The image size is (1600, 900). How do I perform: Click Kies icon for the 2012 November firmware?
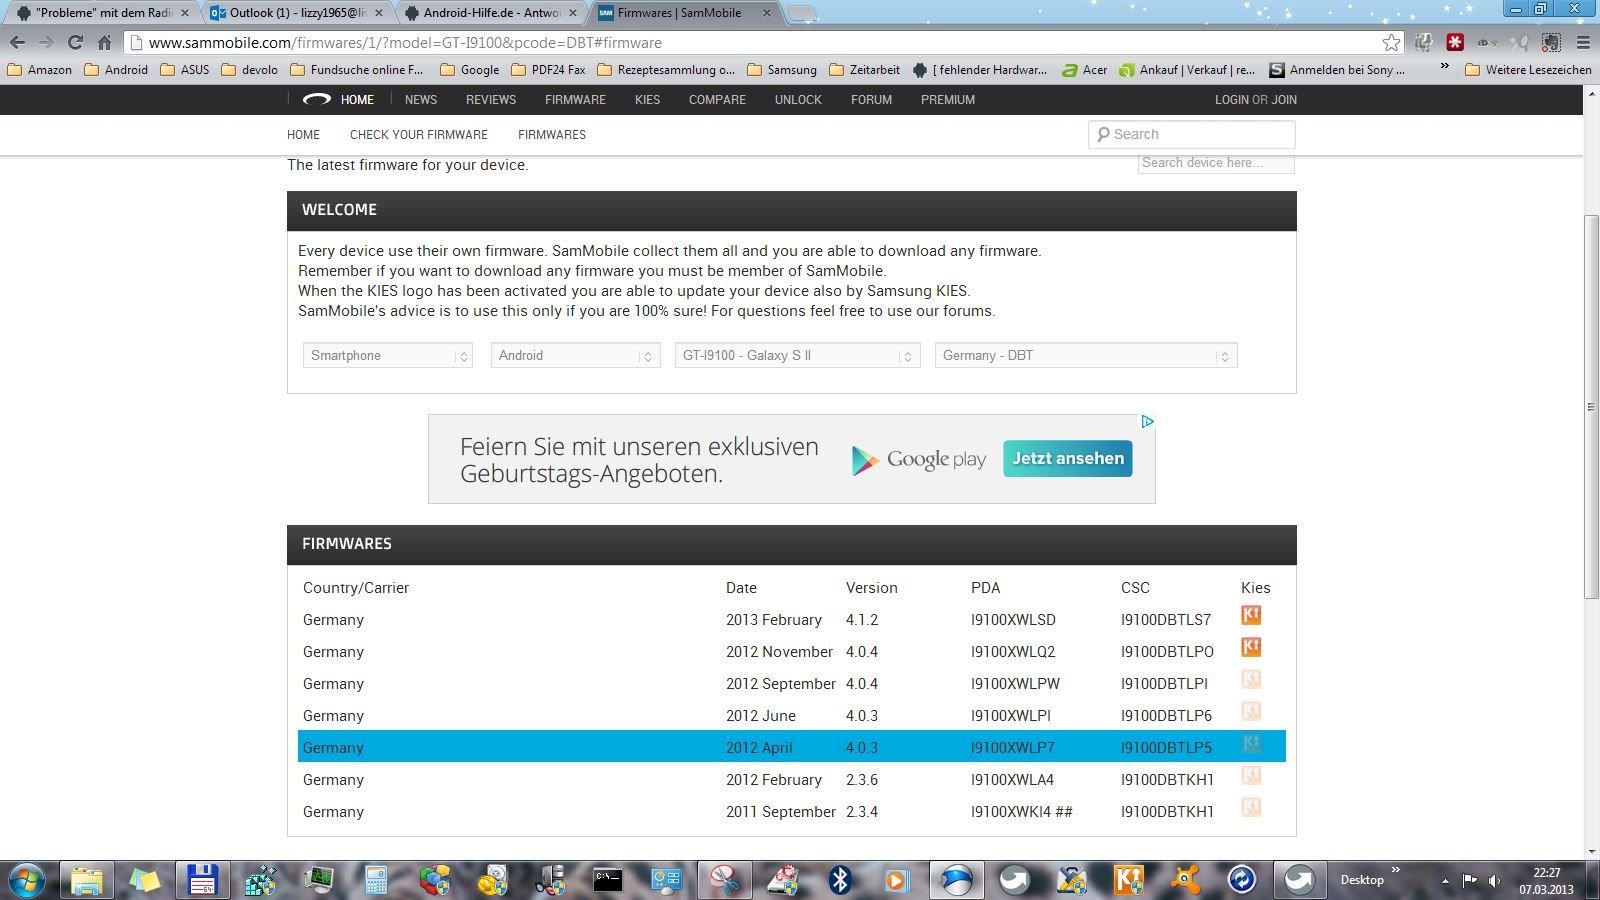tap(1251, 647)
